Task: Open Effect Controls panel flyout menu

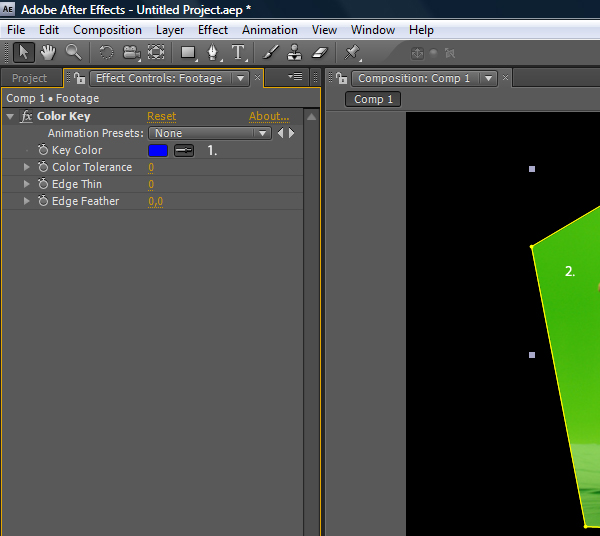Action: coord(295,77)
